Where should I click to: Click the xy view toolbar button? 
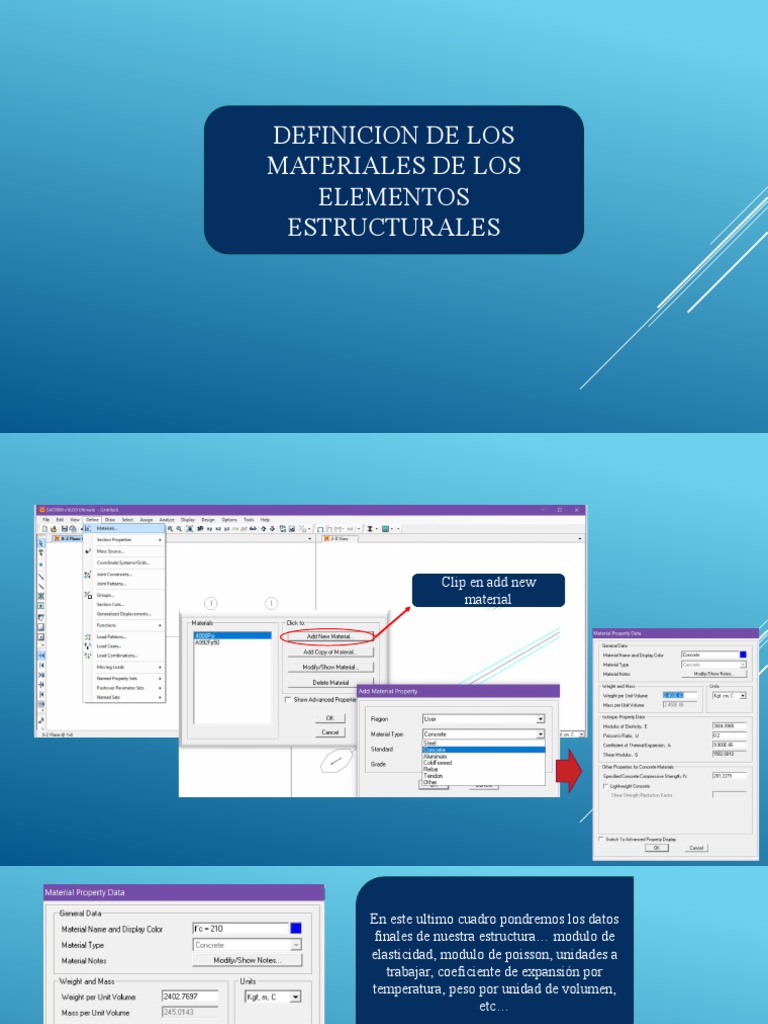coord(210,529)
